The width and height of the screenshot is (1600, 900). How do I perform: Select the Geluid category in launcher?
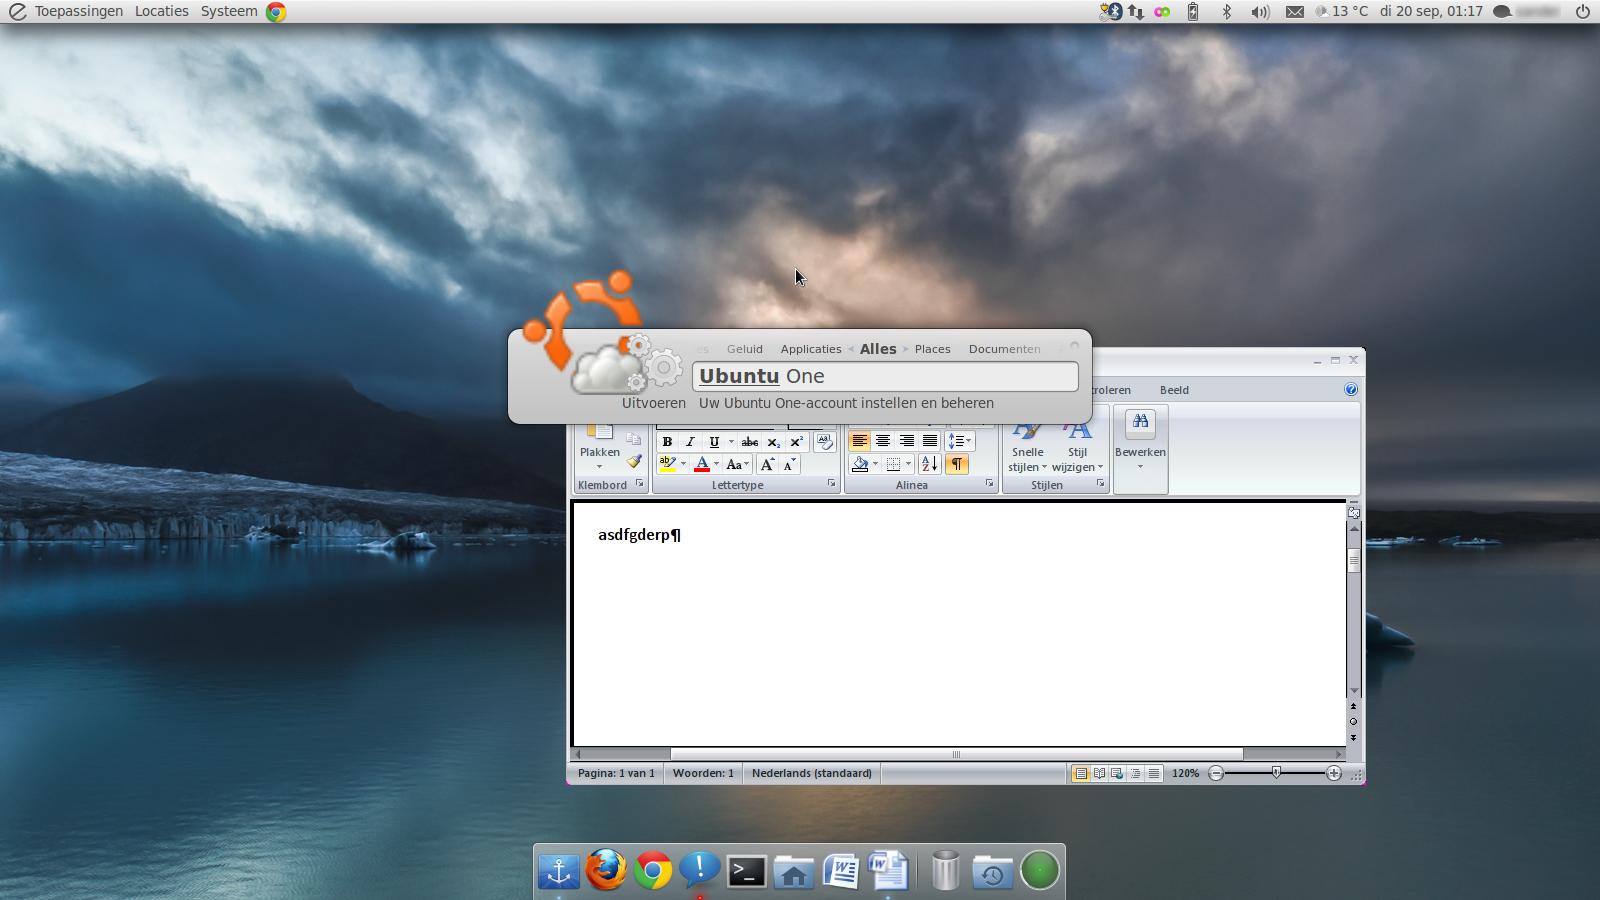click(x=745, y=349)
